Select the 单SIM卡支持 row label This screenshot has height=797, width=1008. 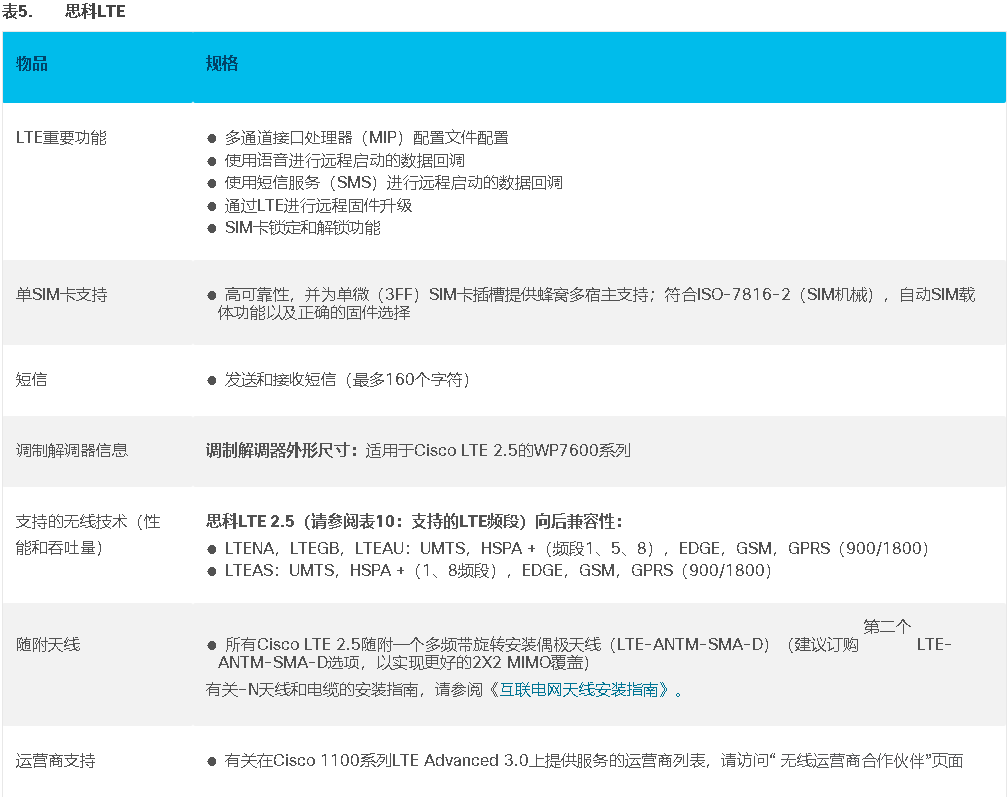[x=61, y=294]
